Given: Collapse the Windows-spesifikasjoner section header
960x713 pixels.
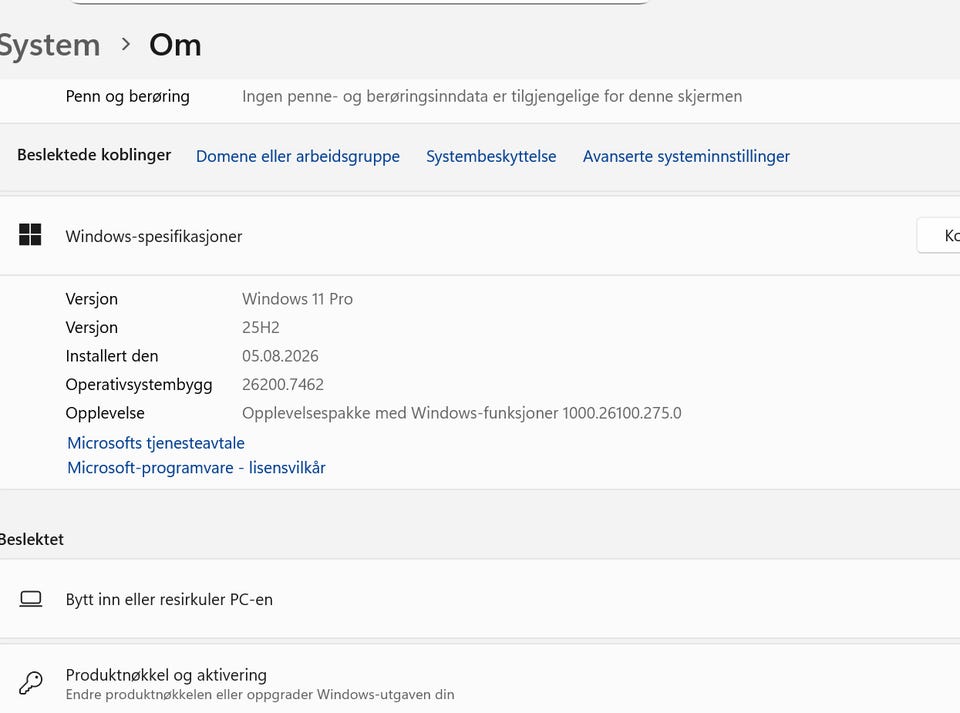Looking at the screenshot, I should click(x=480, y=236).
